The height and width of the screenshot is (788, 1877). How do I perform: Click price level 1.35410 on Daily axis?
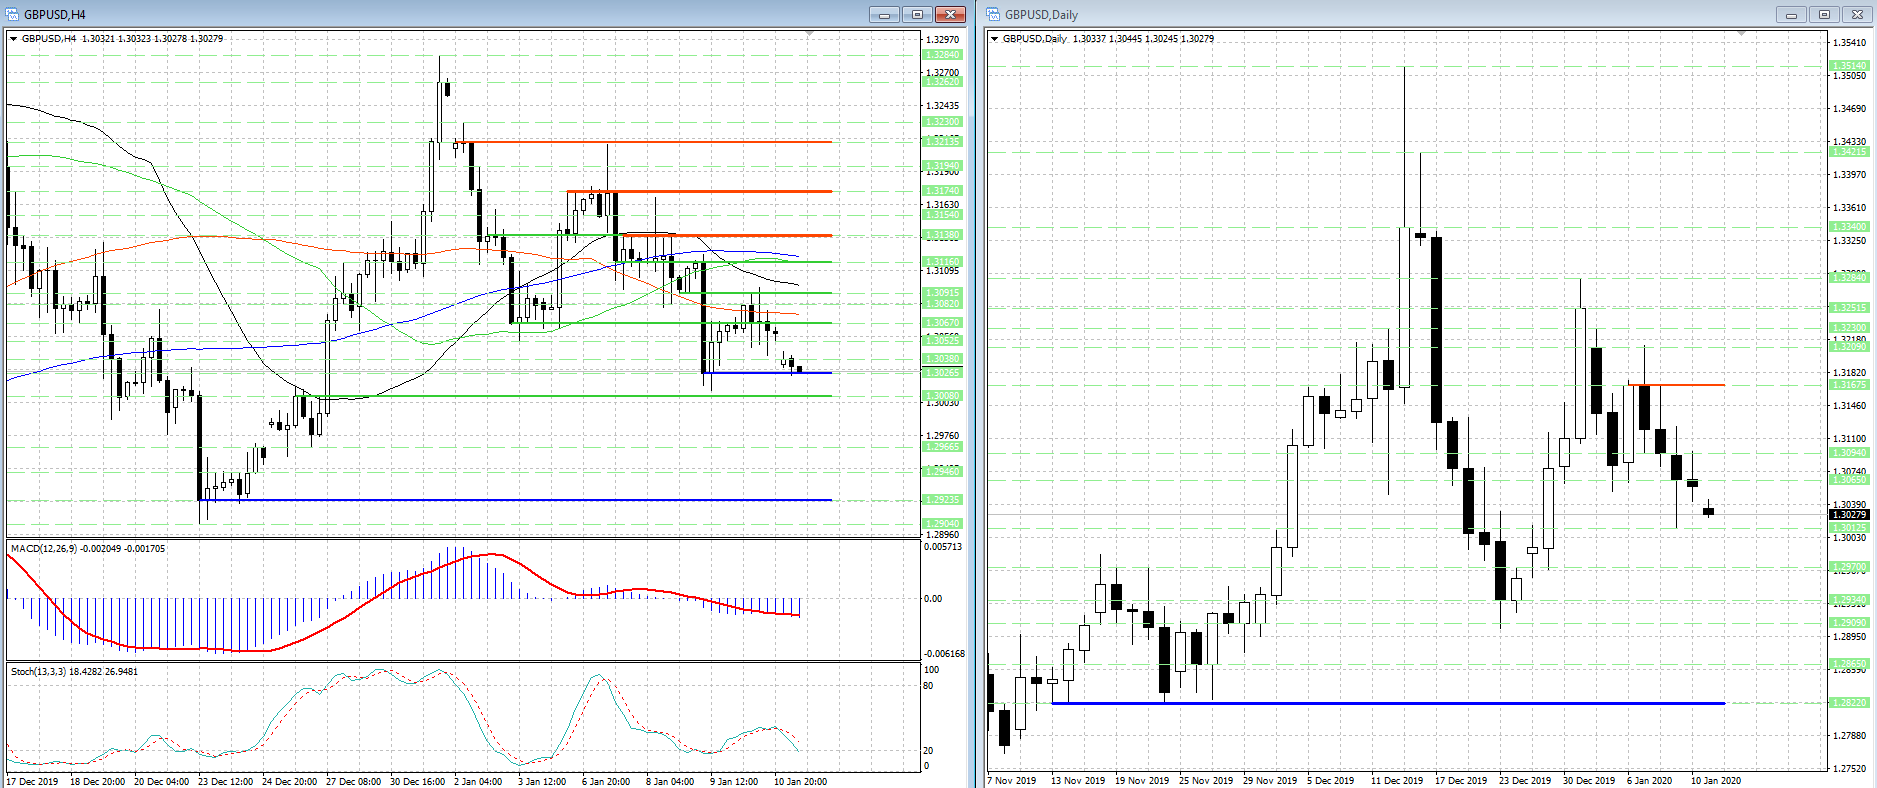point(1849,42)
